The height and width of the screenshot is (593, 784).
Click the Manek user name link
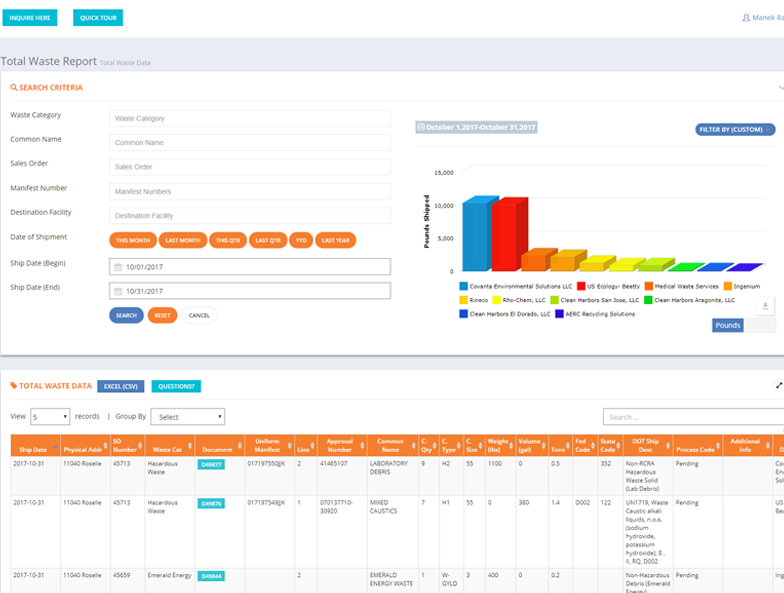pos(768,18)
